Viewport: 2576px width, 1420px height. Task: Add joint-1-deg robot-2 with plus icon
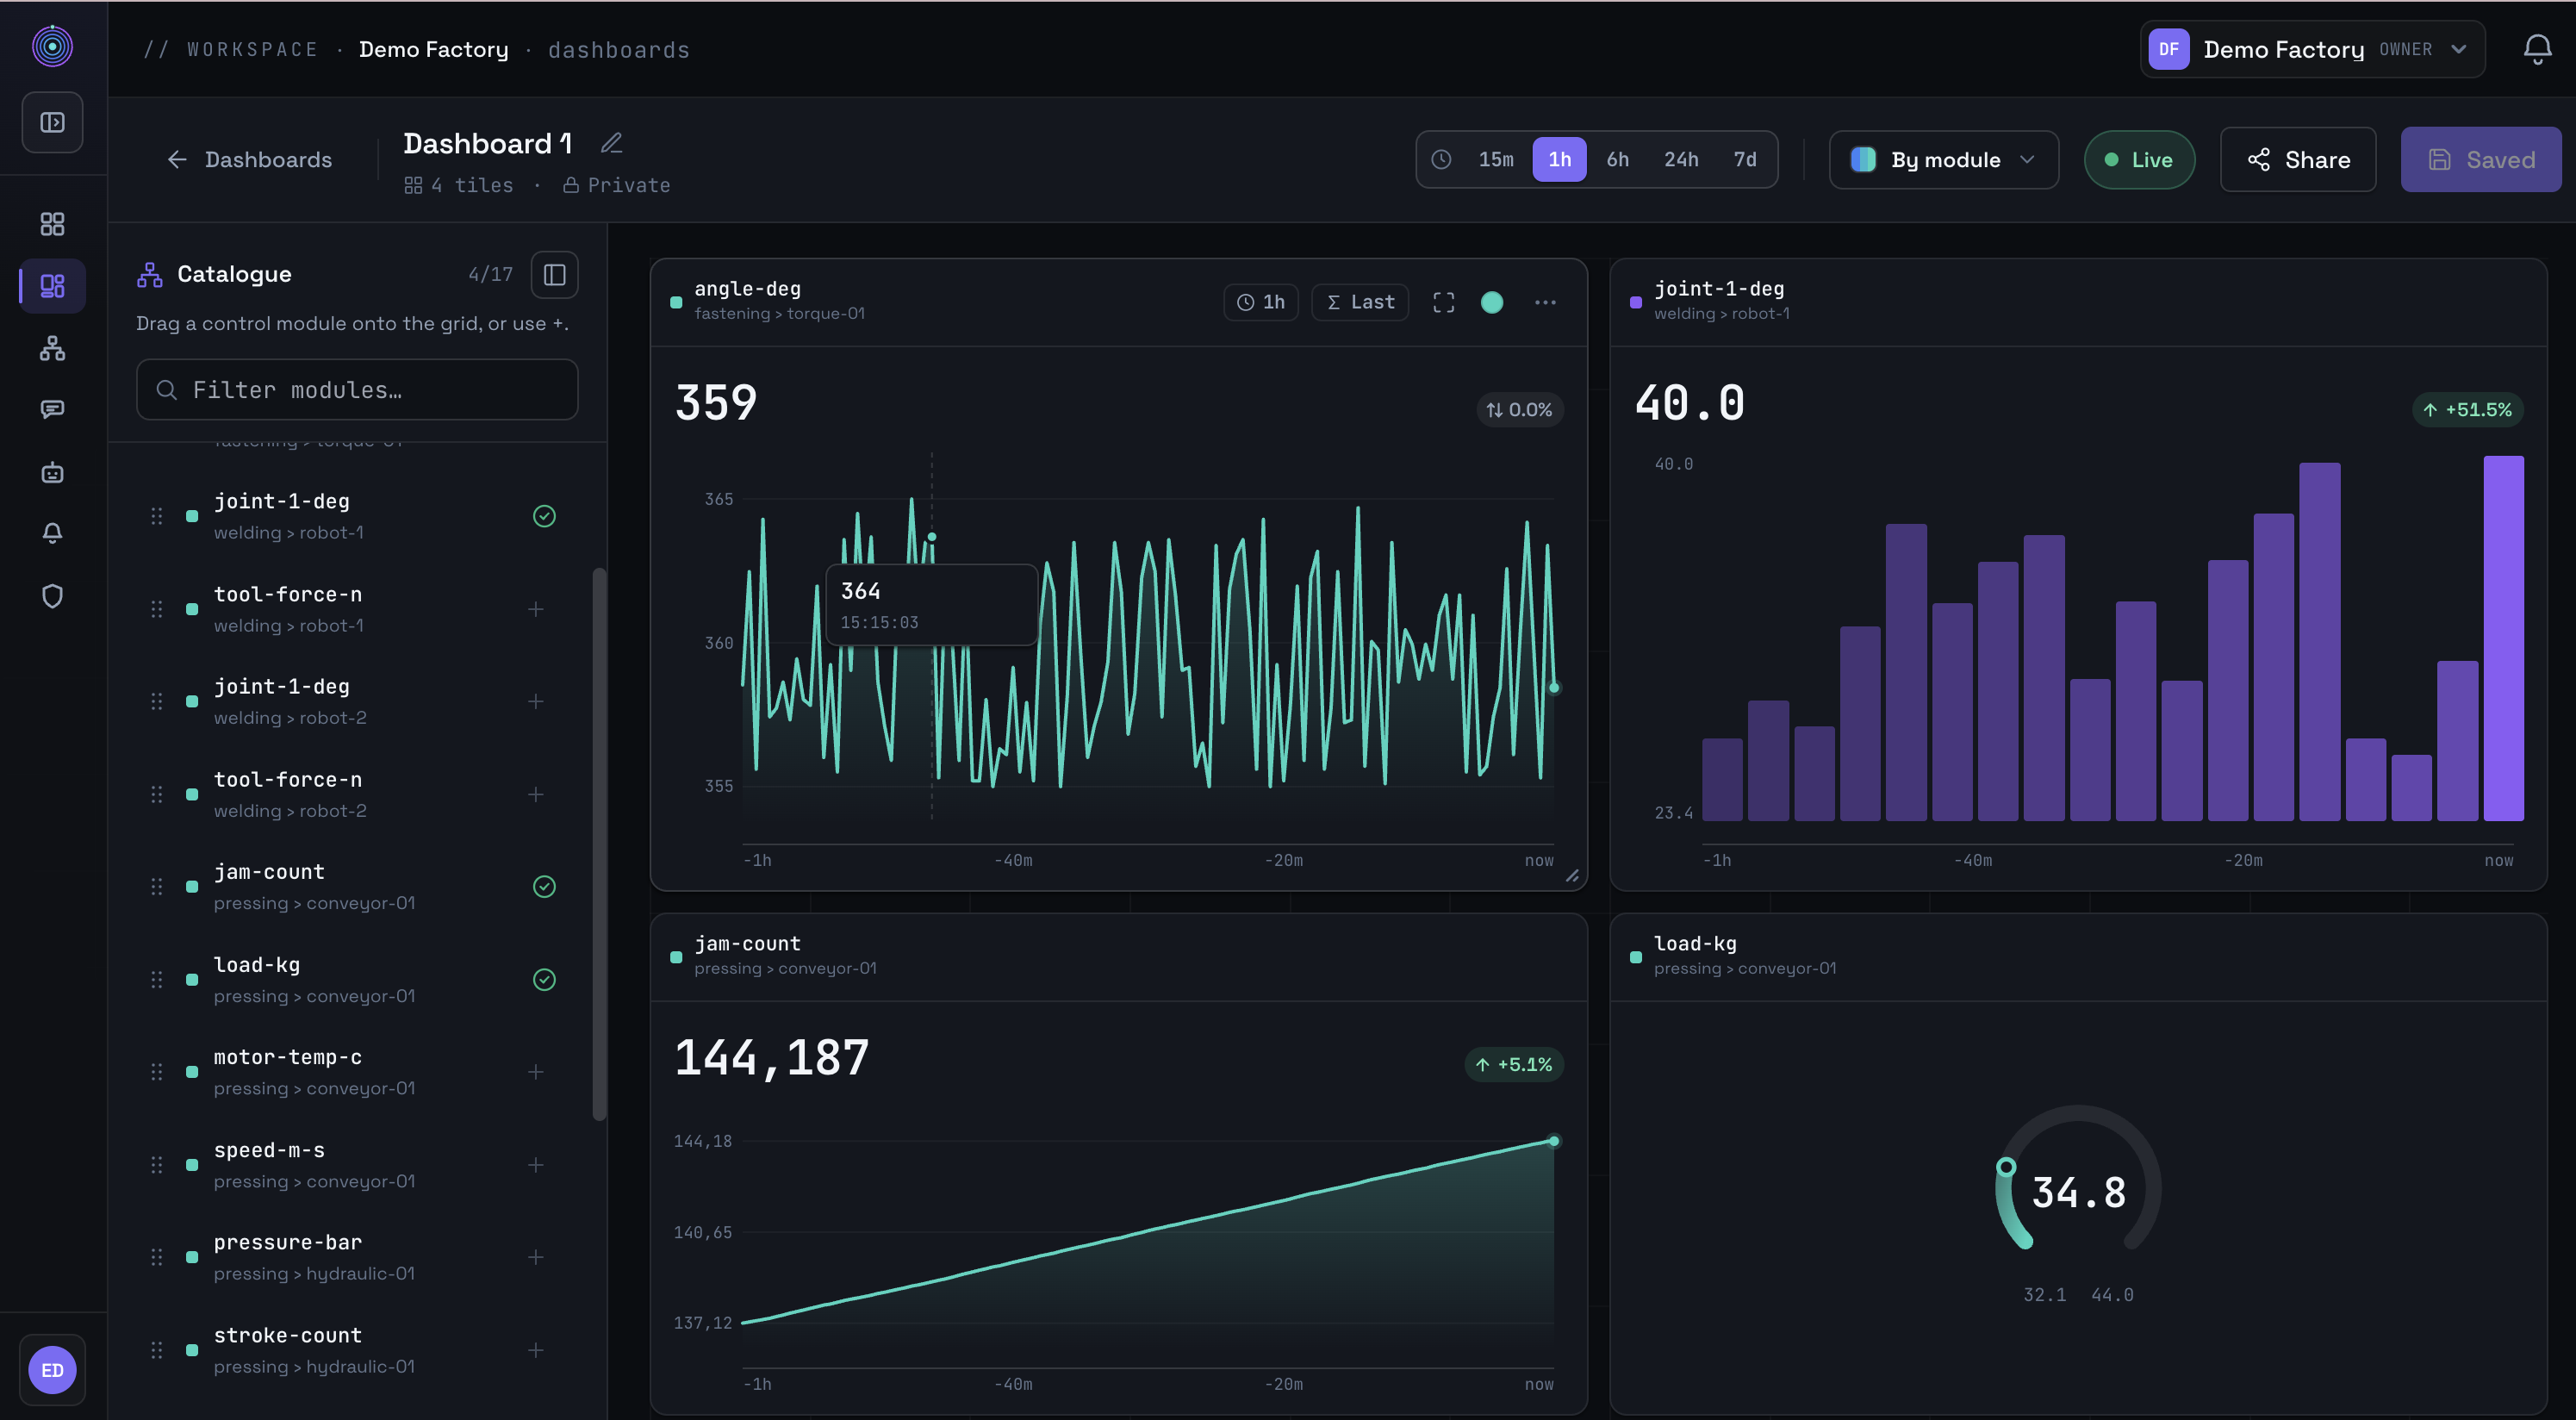coord(536,702)
